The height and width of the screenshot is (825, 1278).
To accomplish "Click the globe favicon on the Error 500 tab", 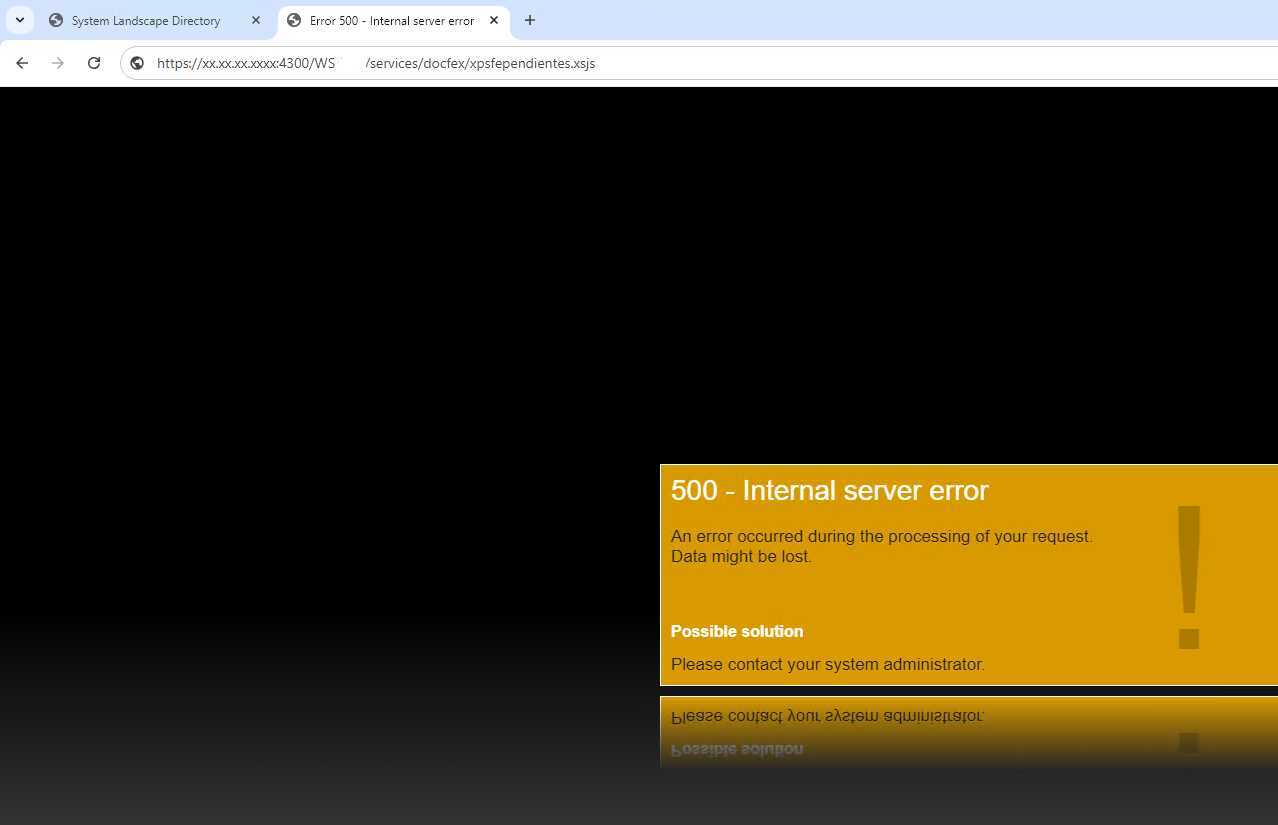I will point(294,21).
